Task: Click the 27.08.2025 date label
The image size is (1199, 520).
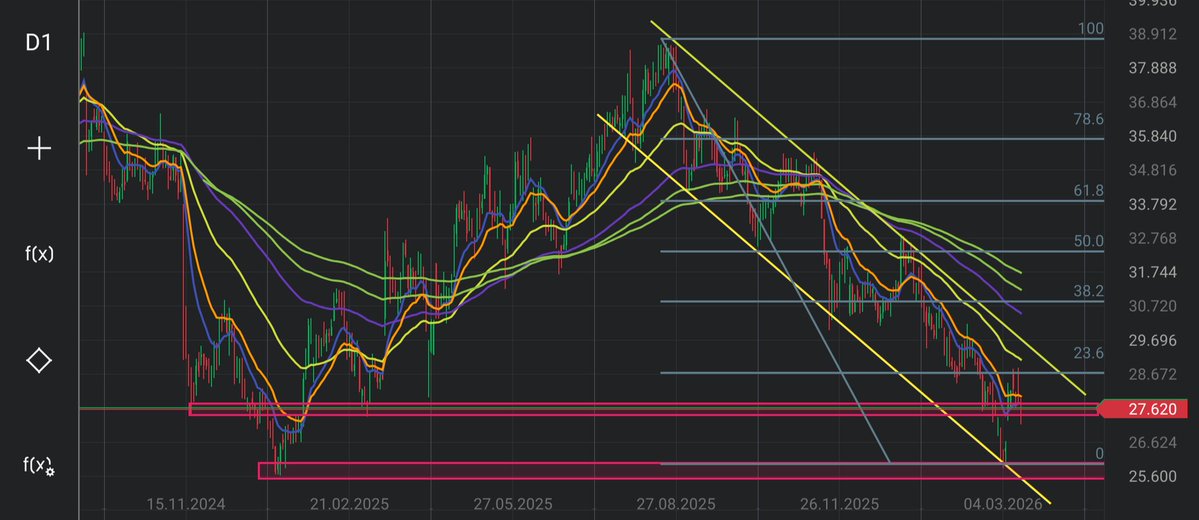Action: coord(676,505)
